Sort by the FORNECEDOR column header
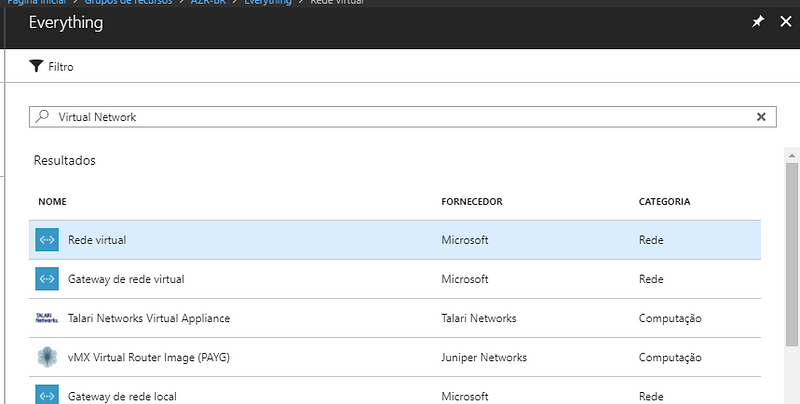 (472, 201)
